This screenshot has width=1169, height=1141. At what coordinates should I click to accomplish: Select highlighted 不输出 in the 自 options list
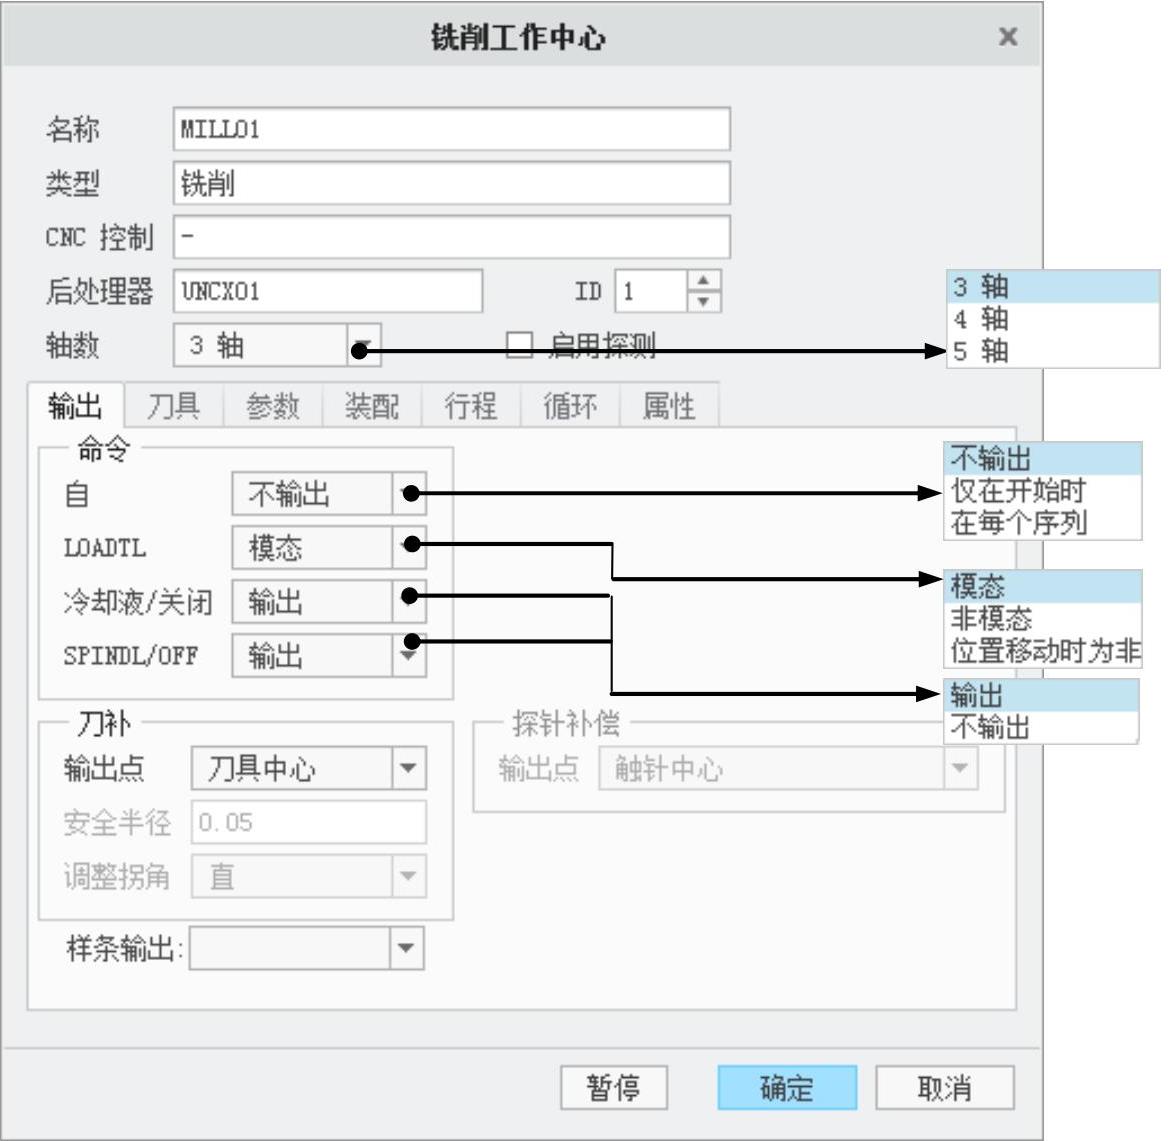[1042, 458]
